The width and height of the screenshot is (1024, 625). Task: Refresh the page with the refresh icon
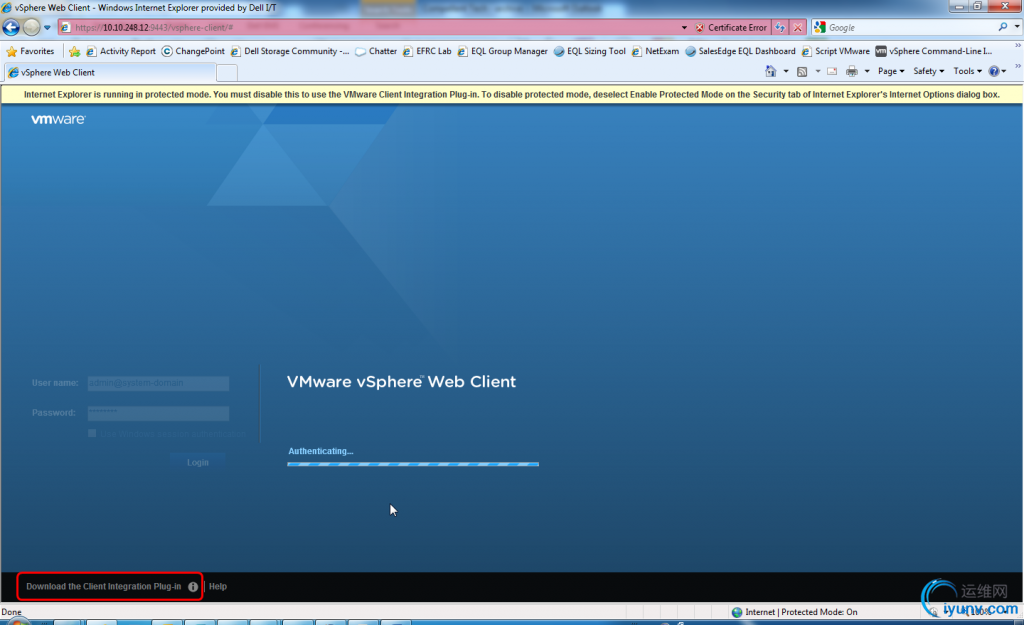point(780,27)
